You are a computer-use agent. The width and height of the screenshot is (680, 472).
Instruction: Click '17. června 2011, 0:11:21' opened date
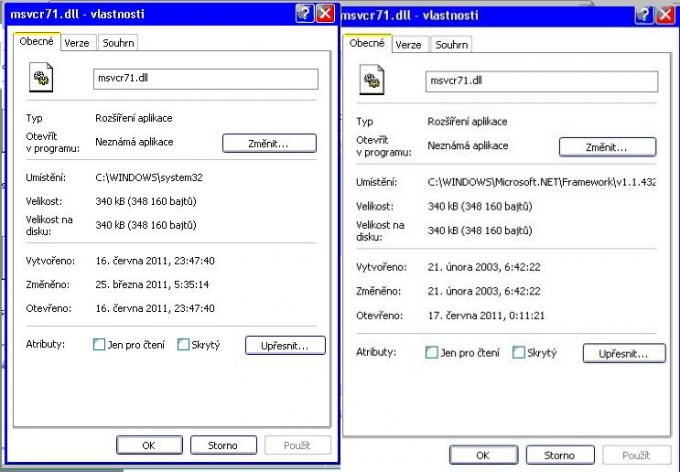pyautogui.click(x=486, y=315)
